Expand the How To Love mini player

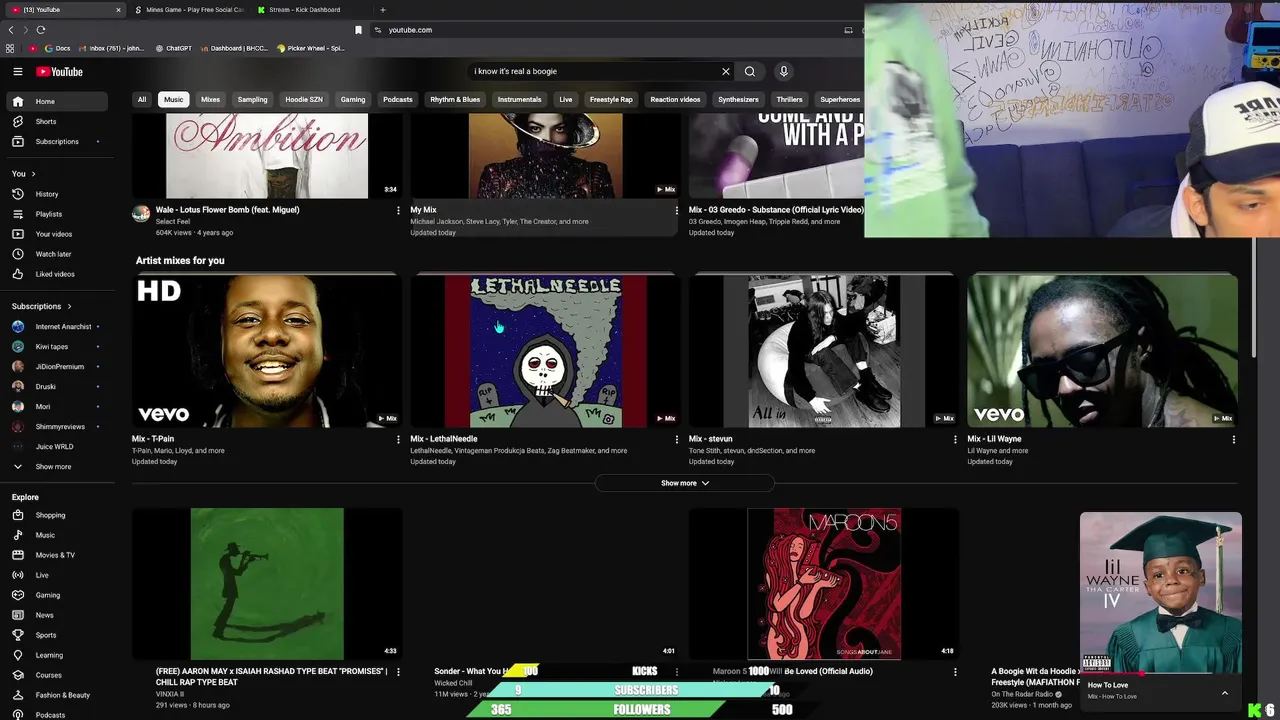point(1224,692)
